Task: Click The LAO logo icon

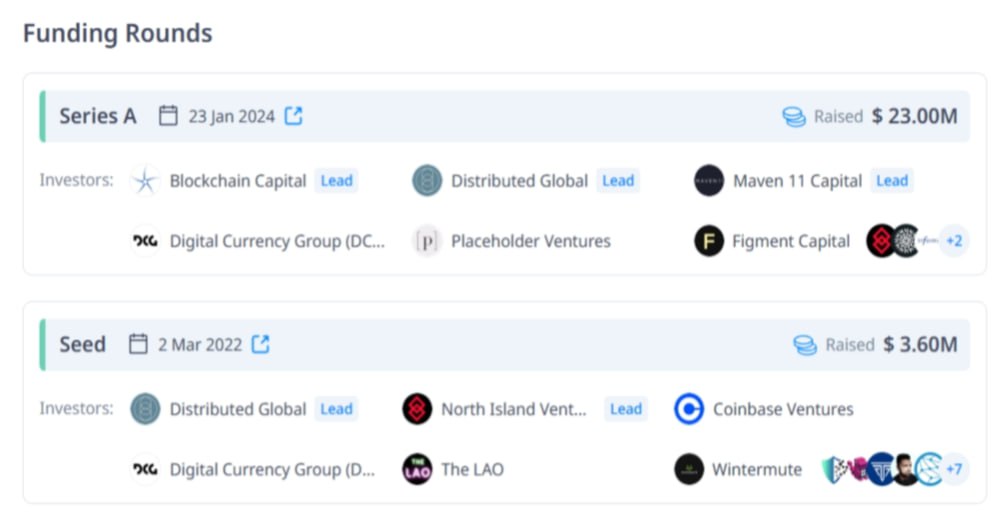Action: (417, 469)
